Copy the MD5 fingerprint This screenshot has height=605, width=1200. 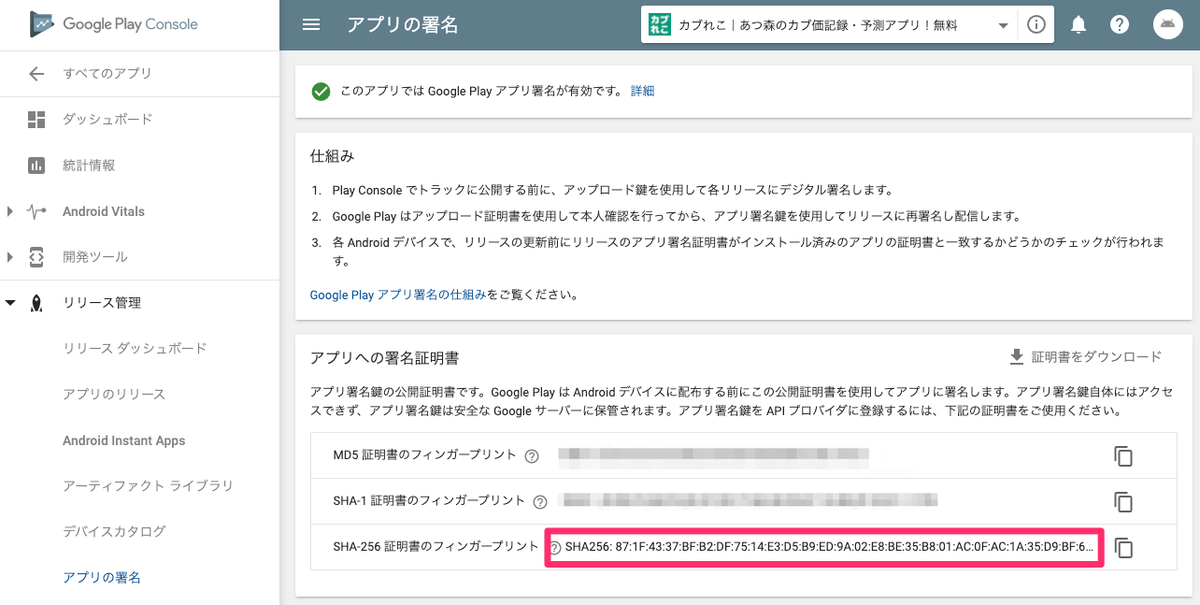1124,456
